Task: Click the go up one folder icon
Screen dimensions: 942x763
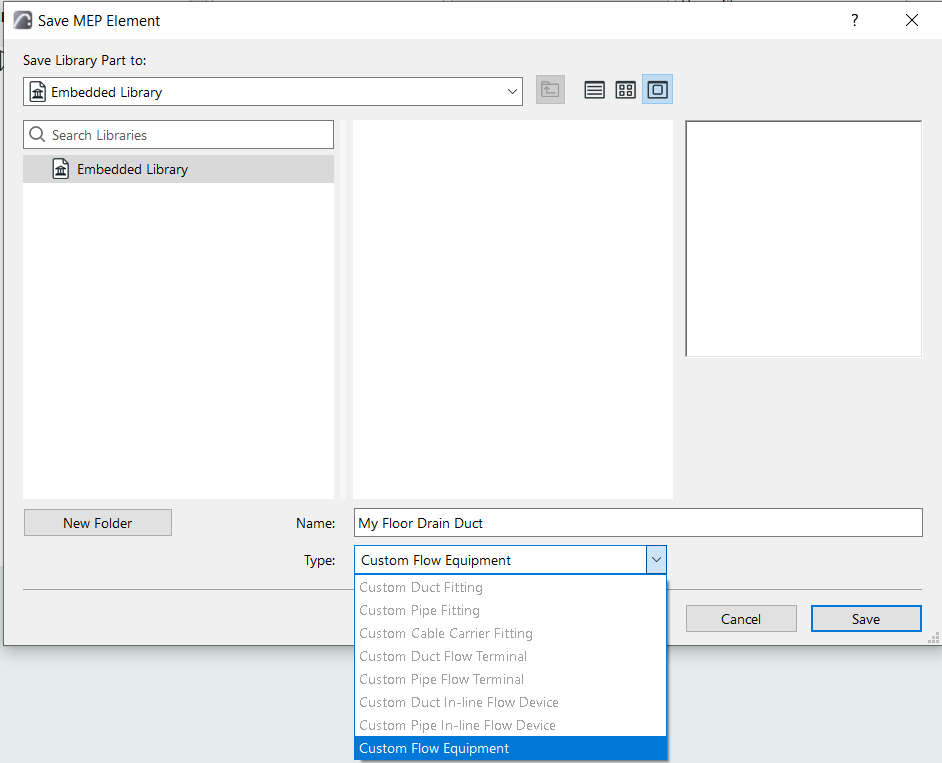Action: pyautogui.click(x=550, y=90)
